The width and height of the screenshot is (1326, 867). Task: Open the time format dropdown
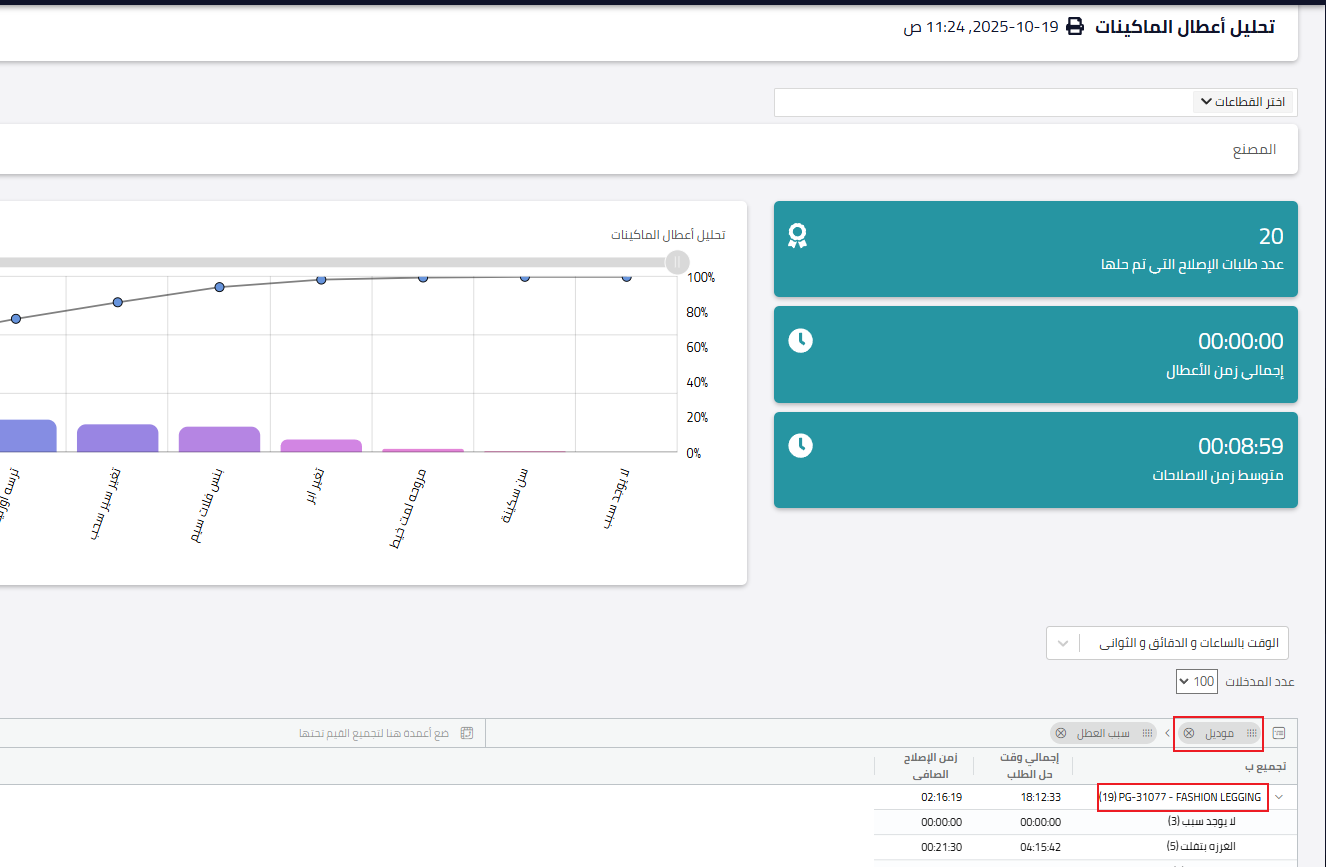click(1167, 643)
